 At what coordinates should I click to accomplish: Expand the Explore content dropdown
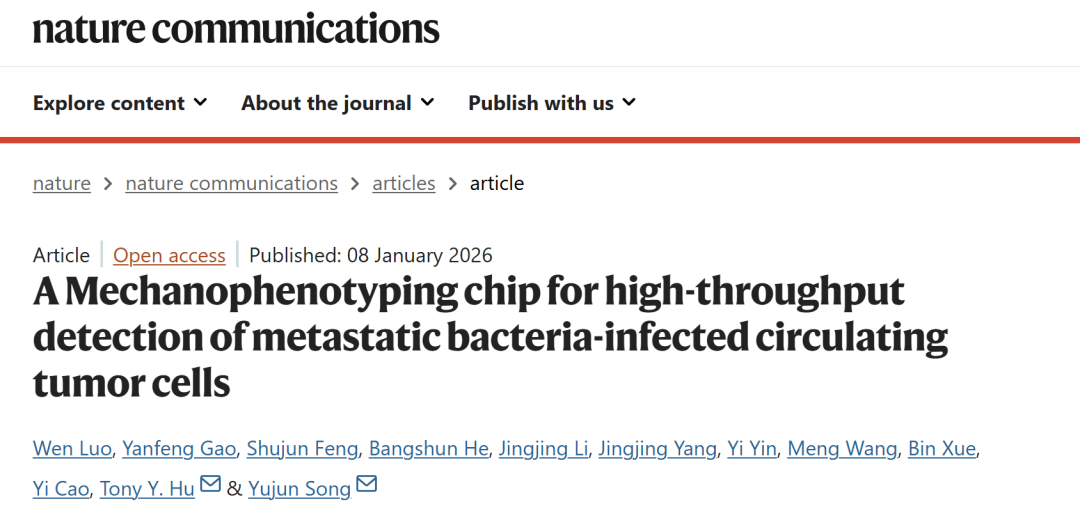[120, 103]
